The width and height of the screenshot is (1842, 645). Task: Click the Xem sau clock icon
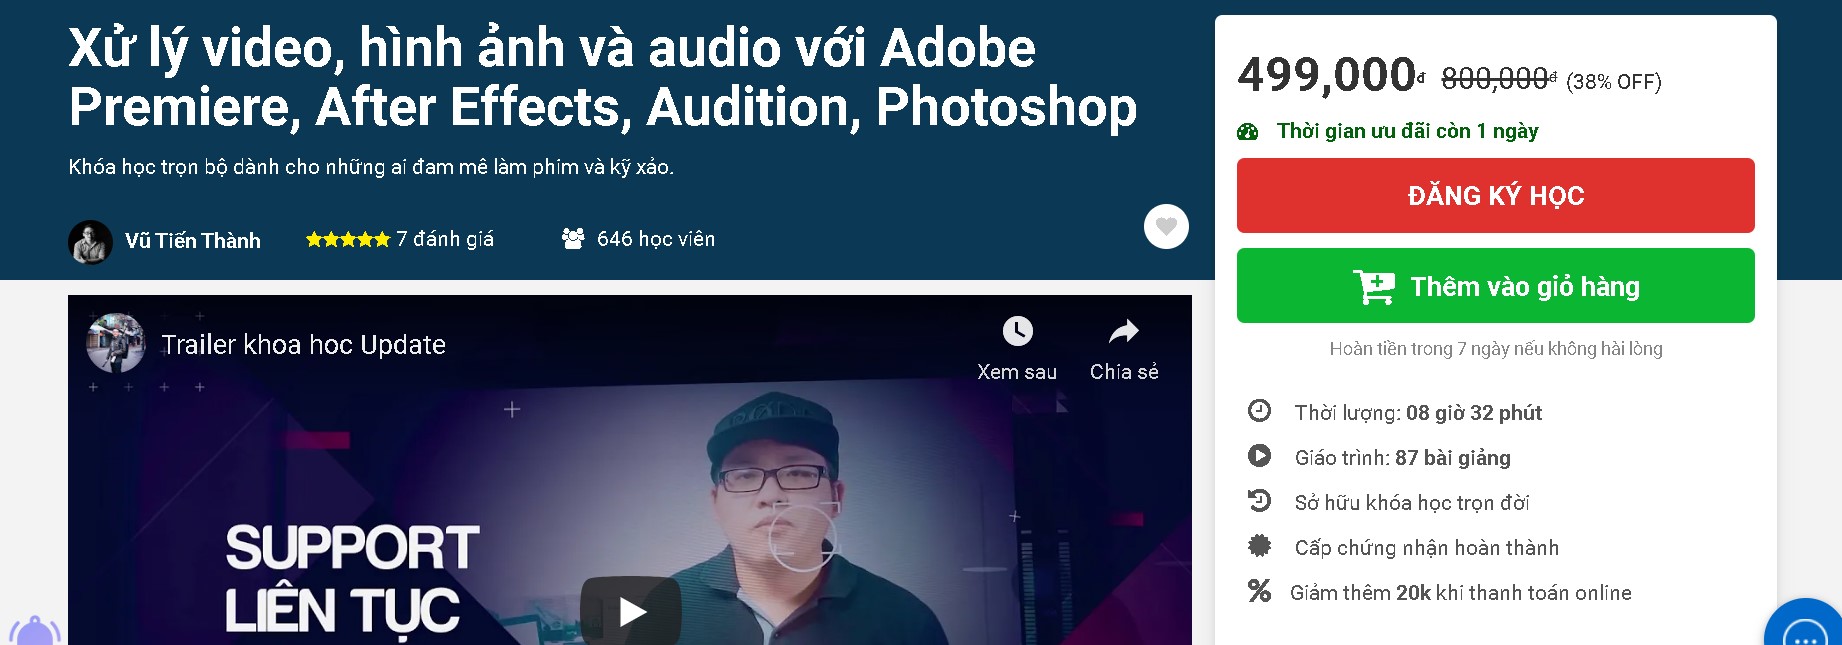(x=1017, y=331)
